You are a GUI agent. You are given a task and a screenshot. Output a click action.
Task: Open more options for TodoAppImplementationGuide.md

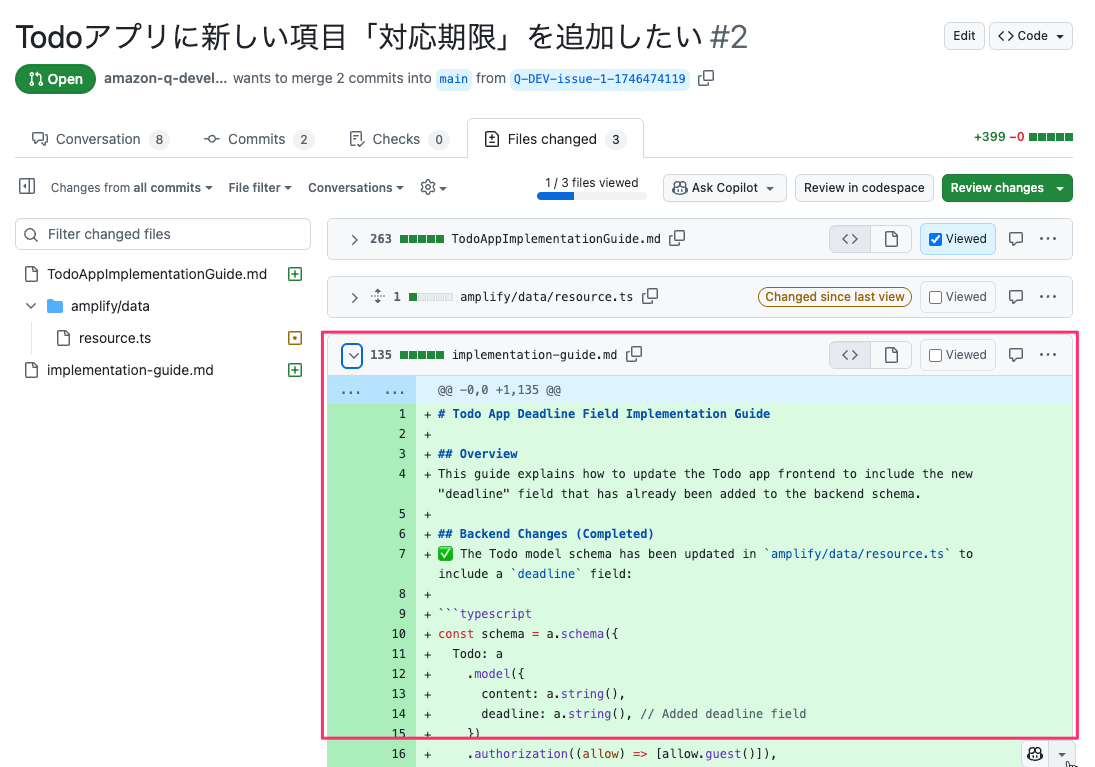[1048, 239]
